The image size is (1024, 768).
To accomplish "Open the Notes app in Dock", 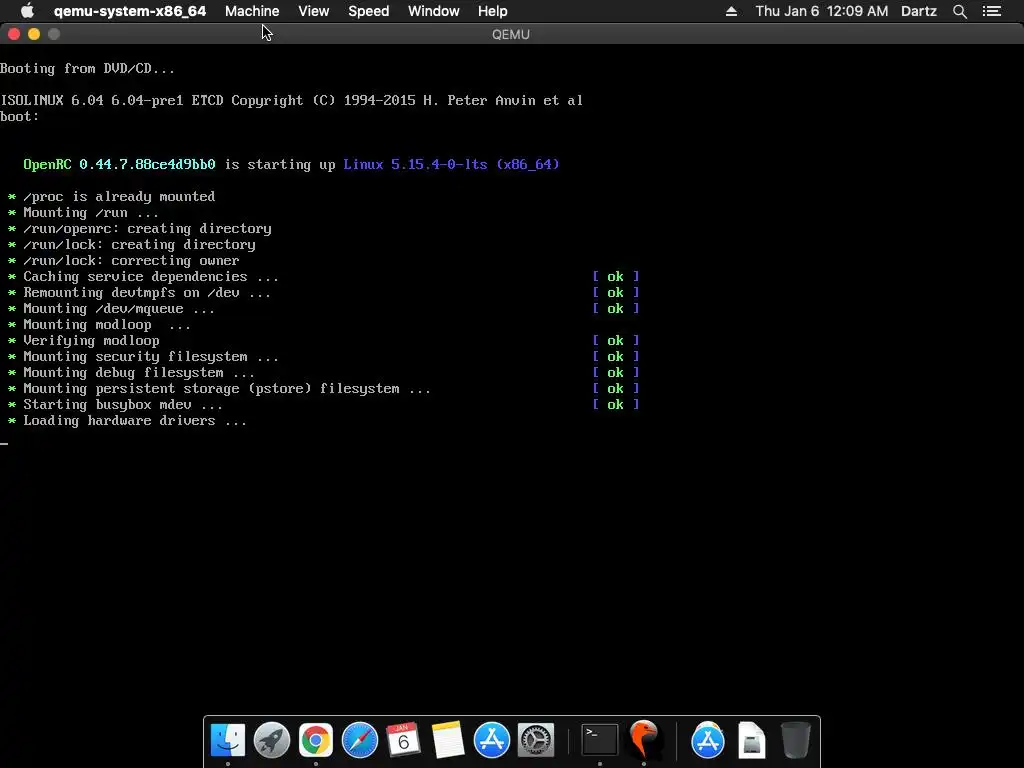I will 447,740.
